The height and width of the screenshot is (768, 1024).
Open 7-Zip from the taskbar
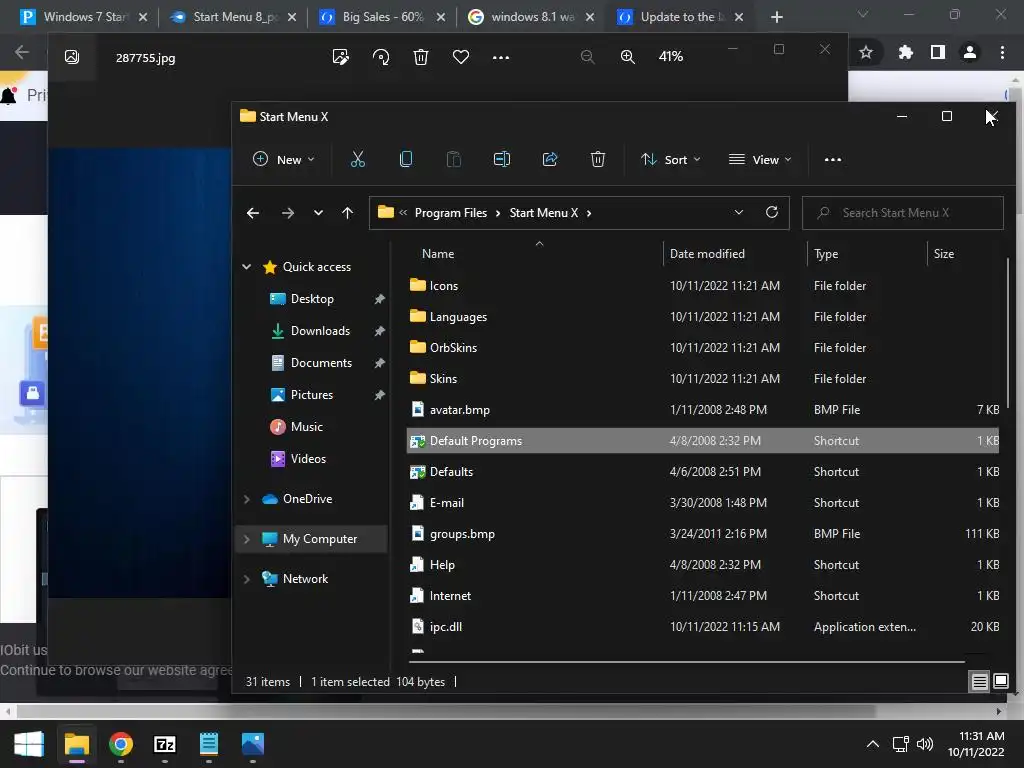[165, 744]
